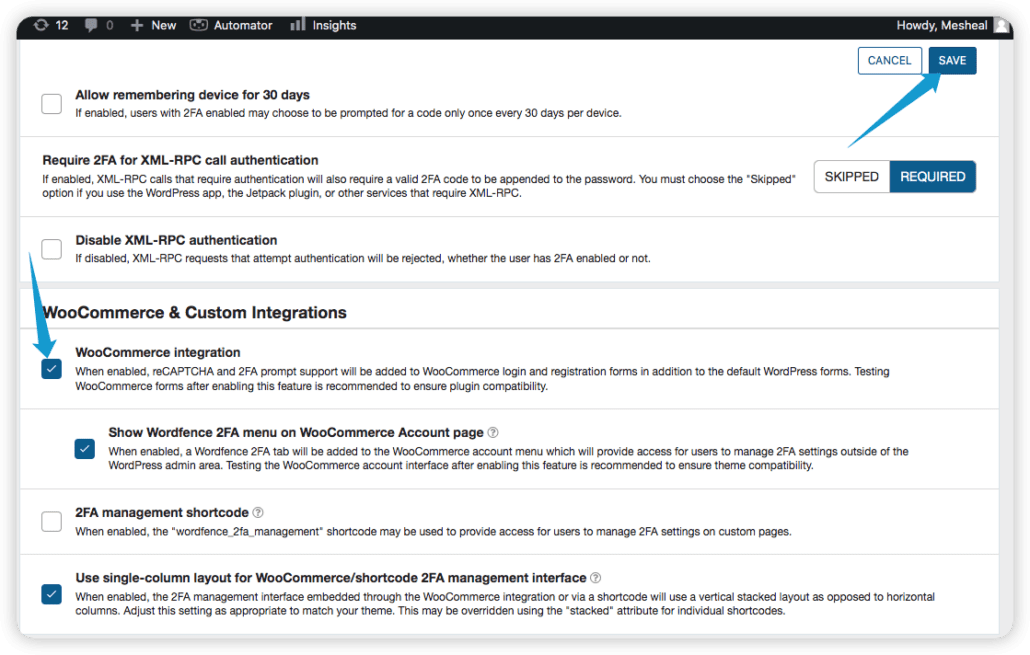Open help icon for Show Wordfence 2FA menu
The image size is (1030, 655).
(493, 432)
